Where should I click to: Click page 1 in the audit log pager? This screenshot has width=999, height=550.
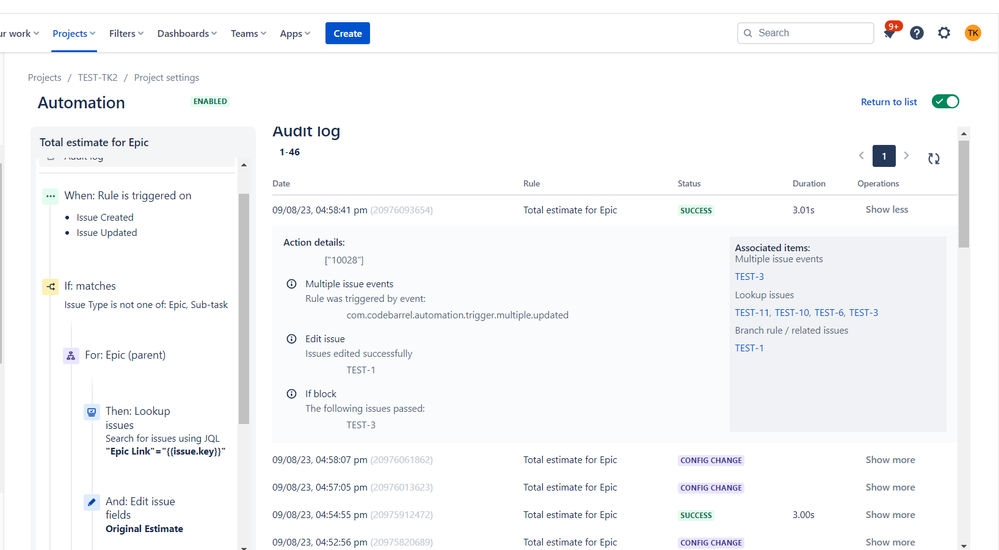[884, 156]
